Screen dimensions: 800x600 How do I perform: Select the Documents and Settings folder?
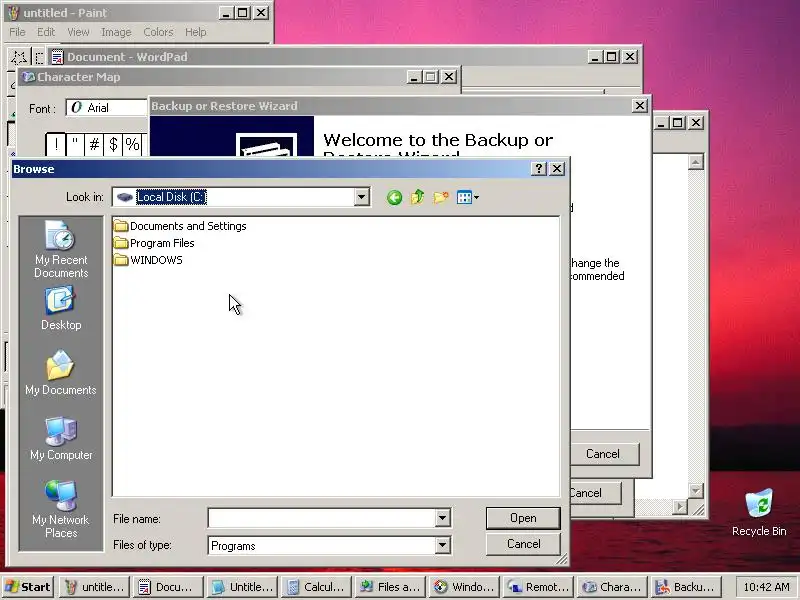180,226
